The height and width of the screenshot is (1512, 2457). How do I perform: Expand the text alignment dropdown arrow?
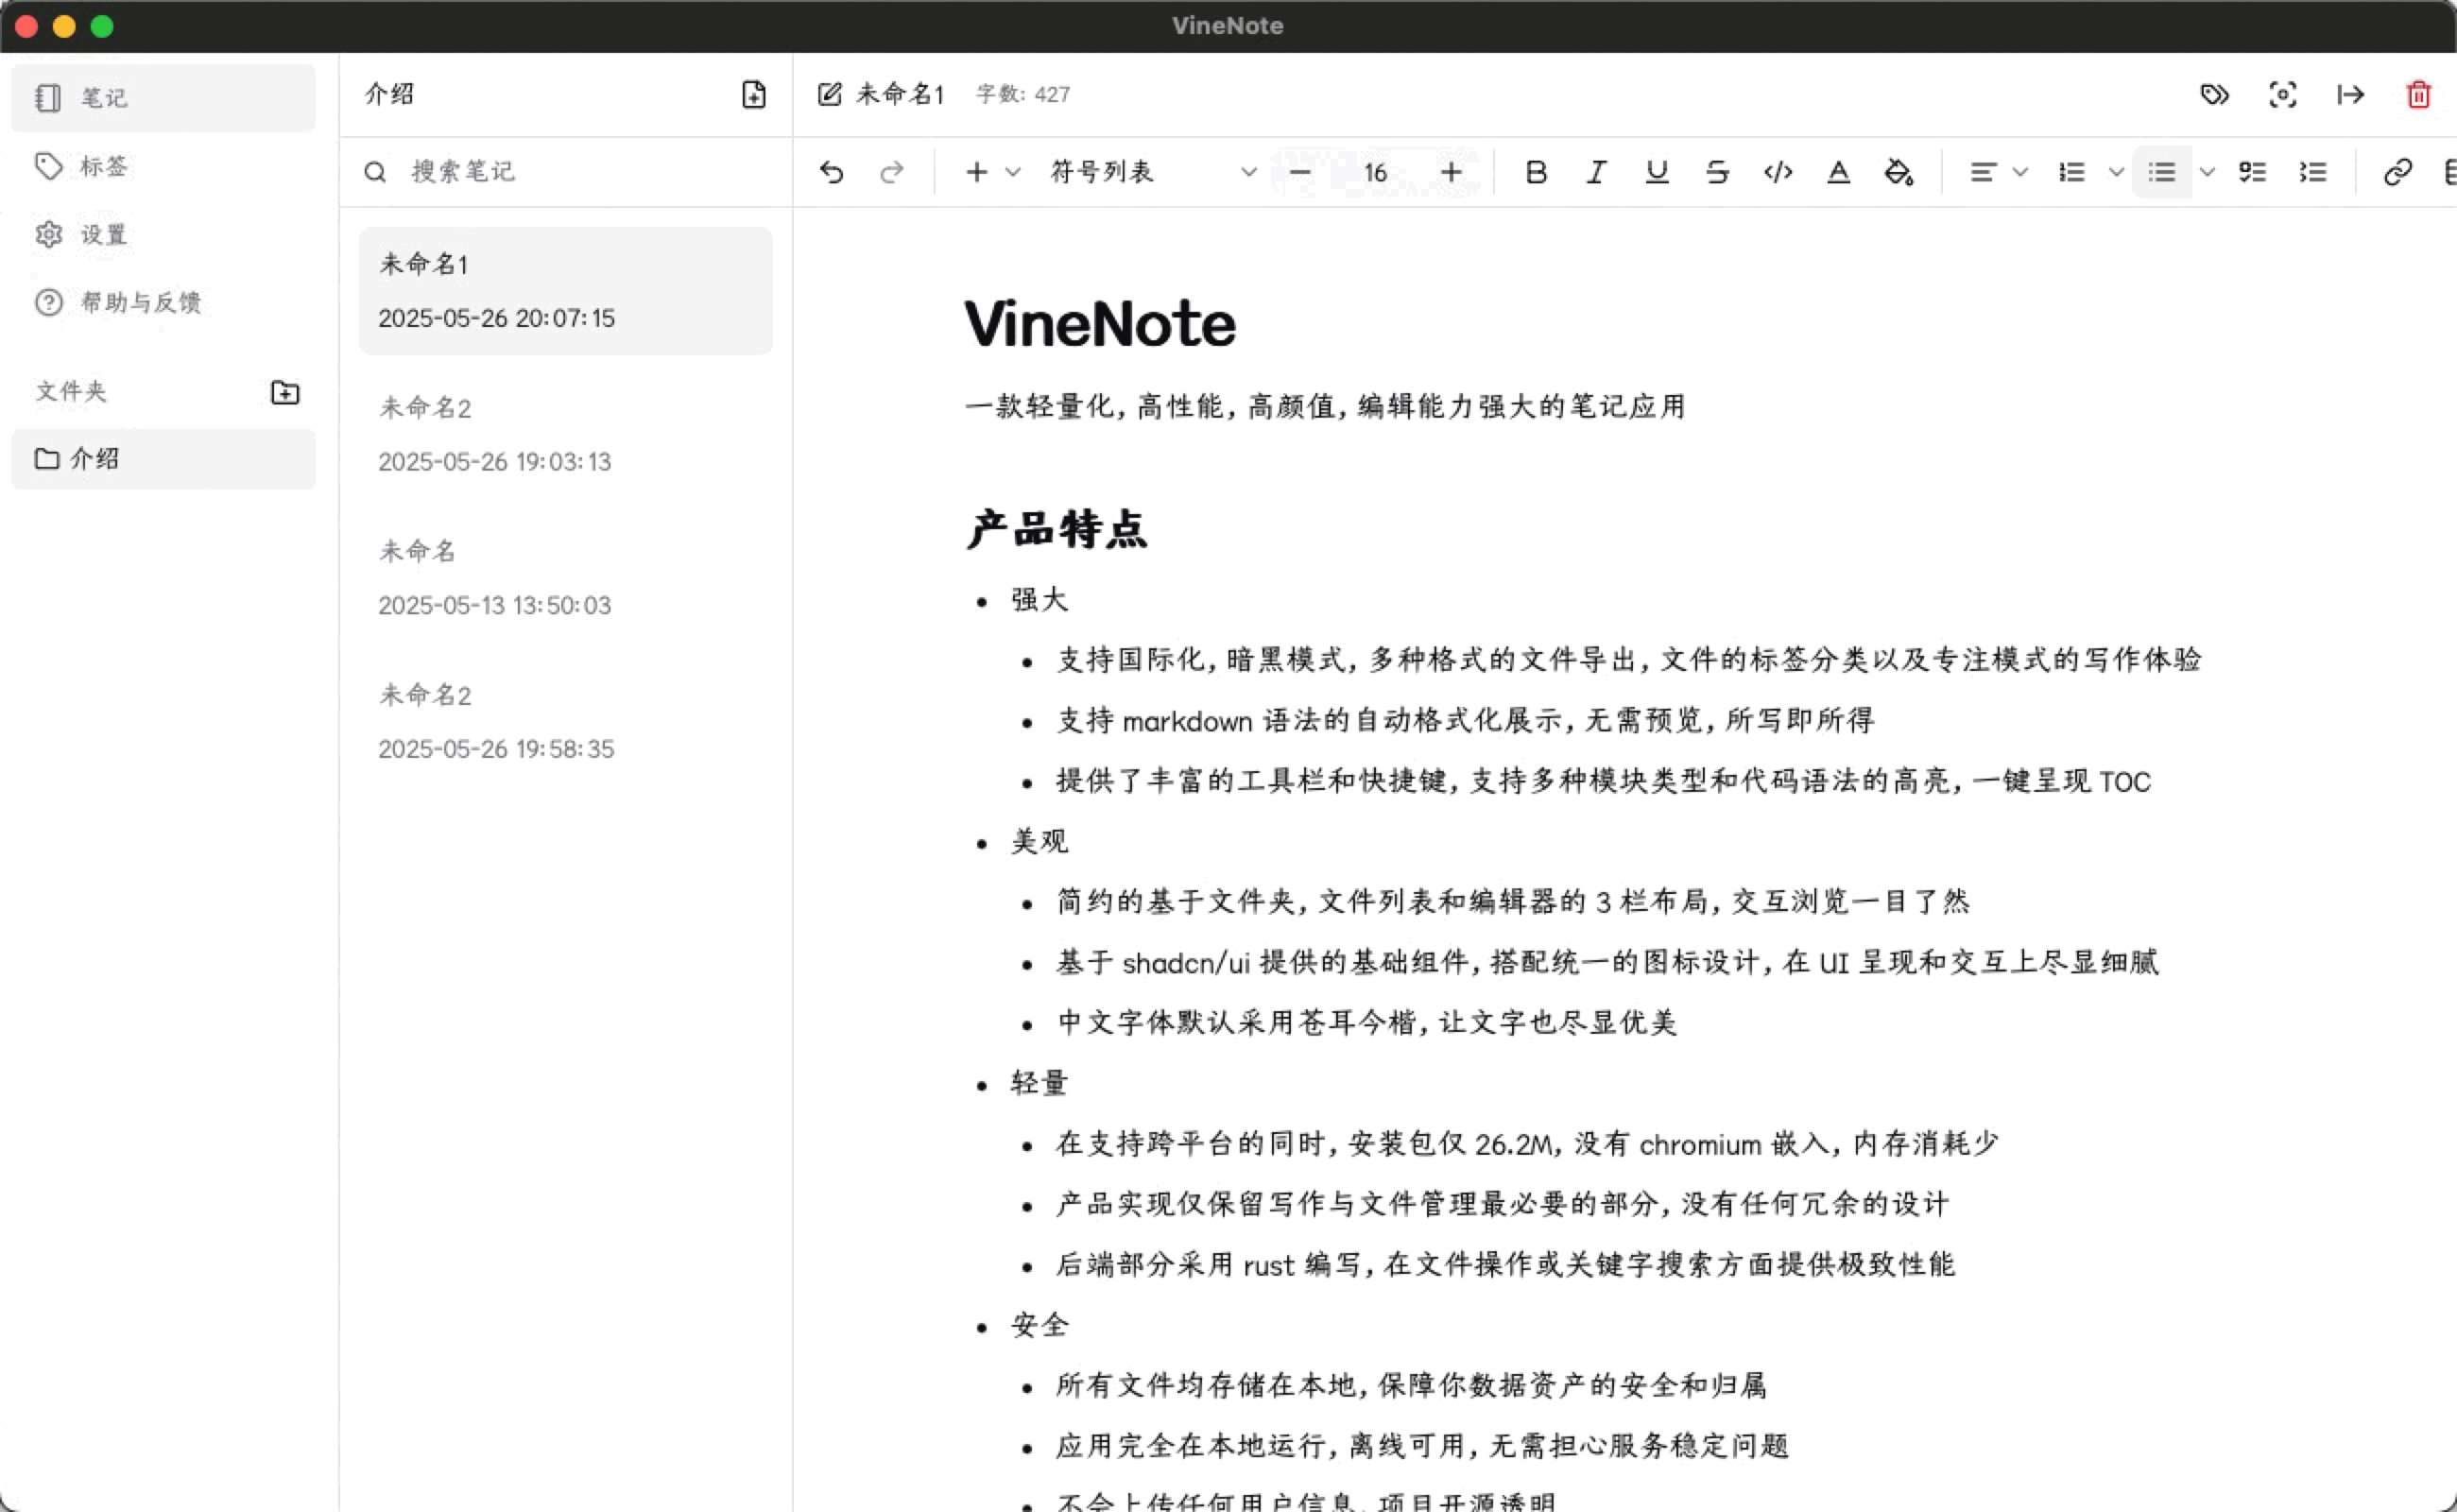click(x=2020, y=172)
